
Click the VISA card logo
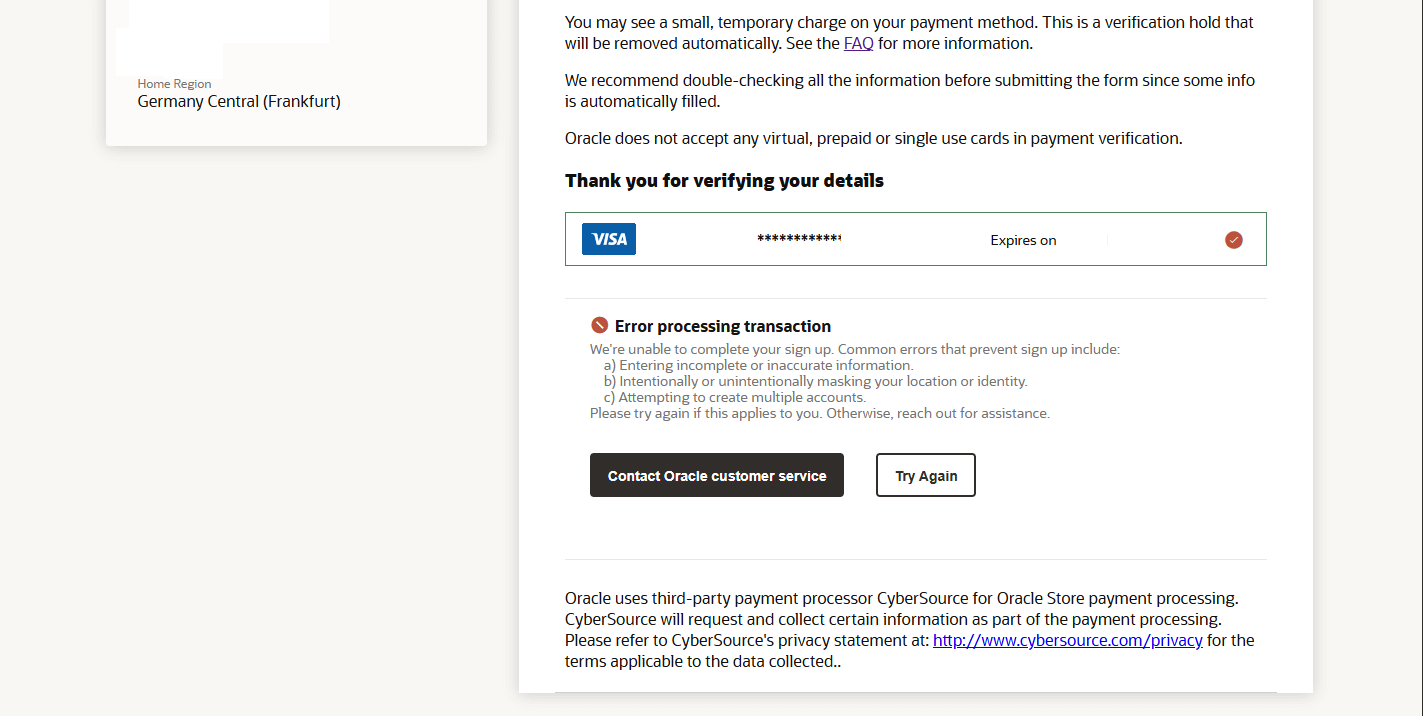coord(609,239)
